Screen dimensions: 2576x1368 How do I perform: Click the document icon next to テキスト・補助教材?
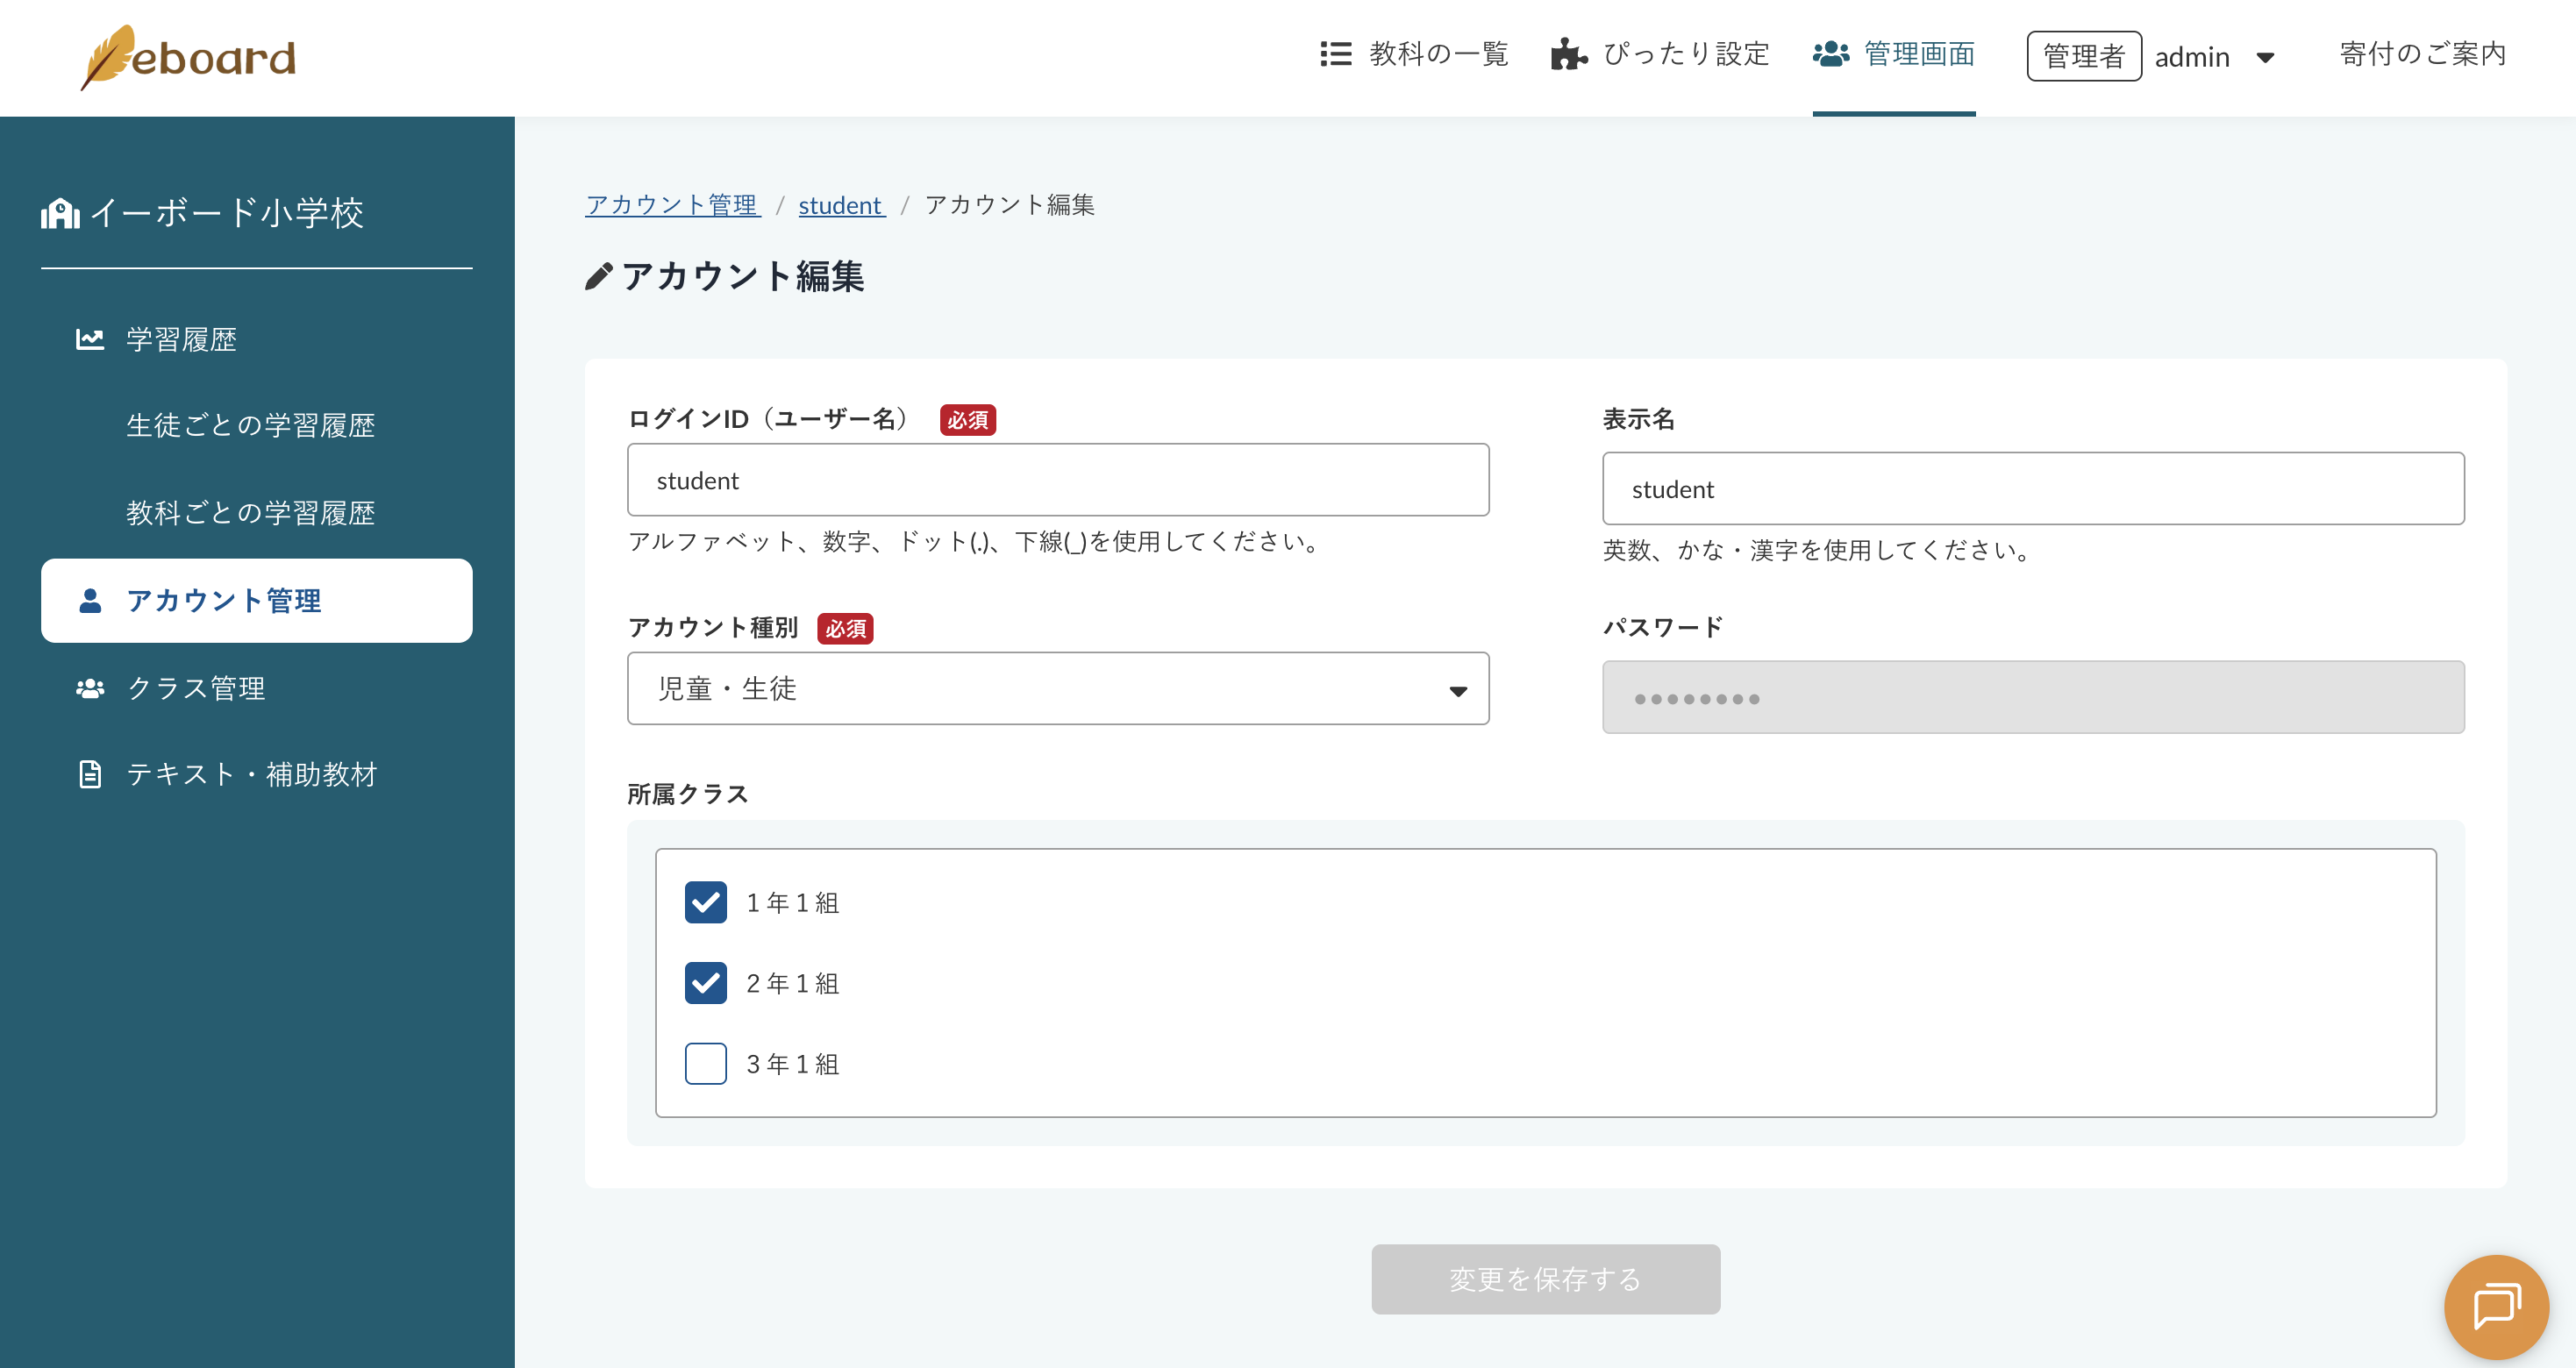tap(90, 774)
